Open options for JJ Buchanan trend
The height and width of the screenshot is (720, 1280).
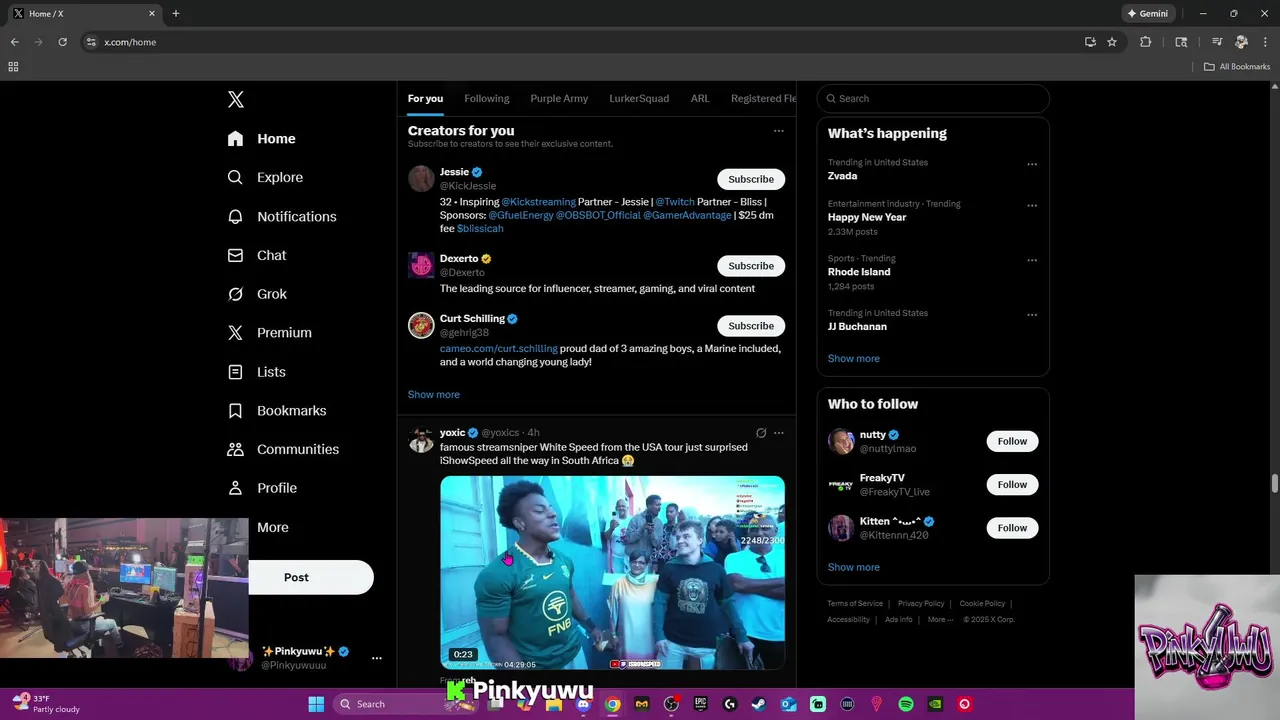point(1032,315)
